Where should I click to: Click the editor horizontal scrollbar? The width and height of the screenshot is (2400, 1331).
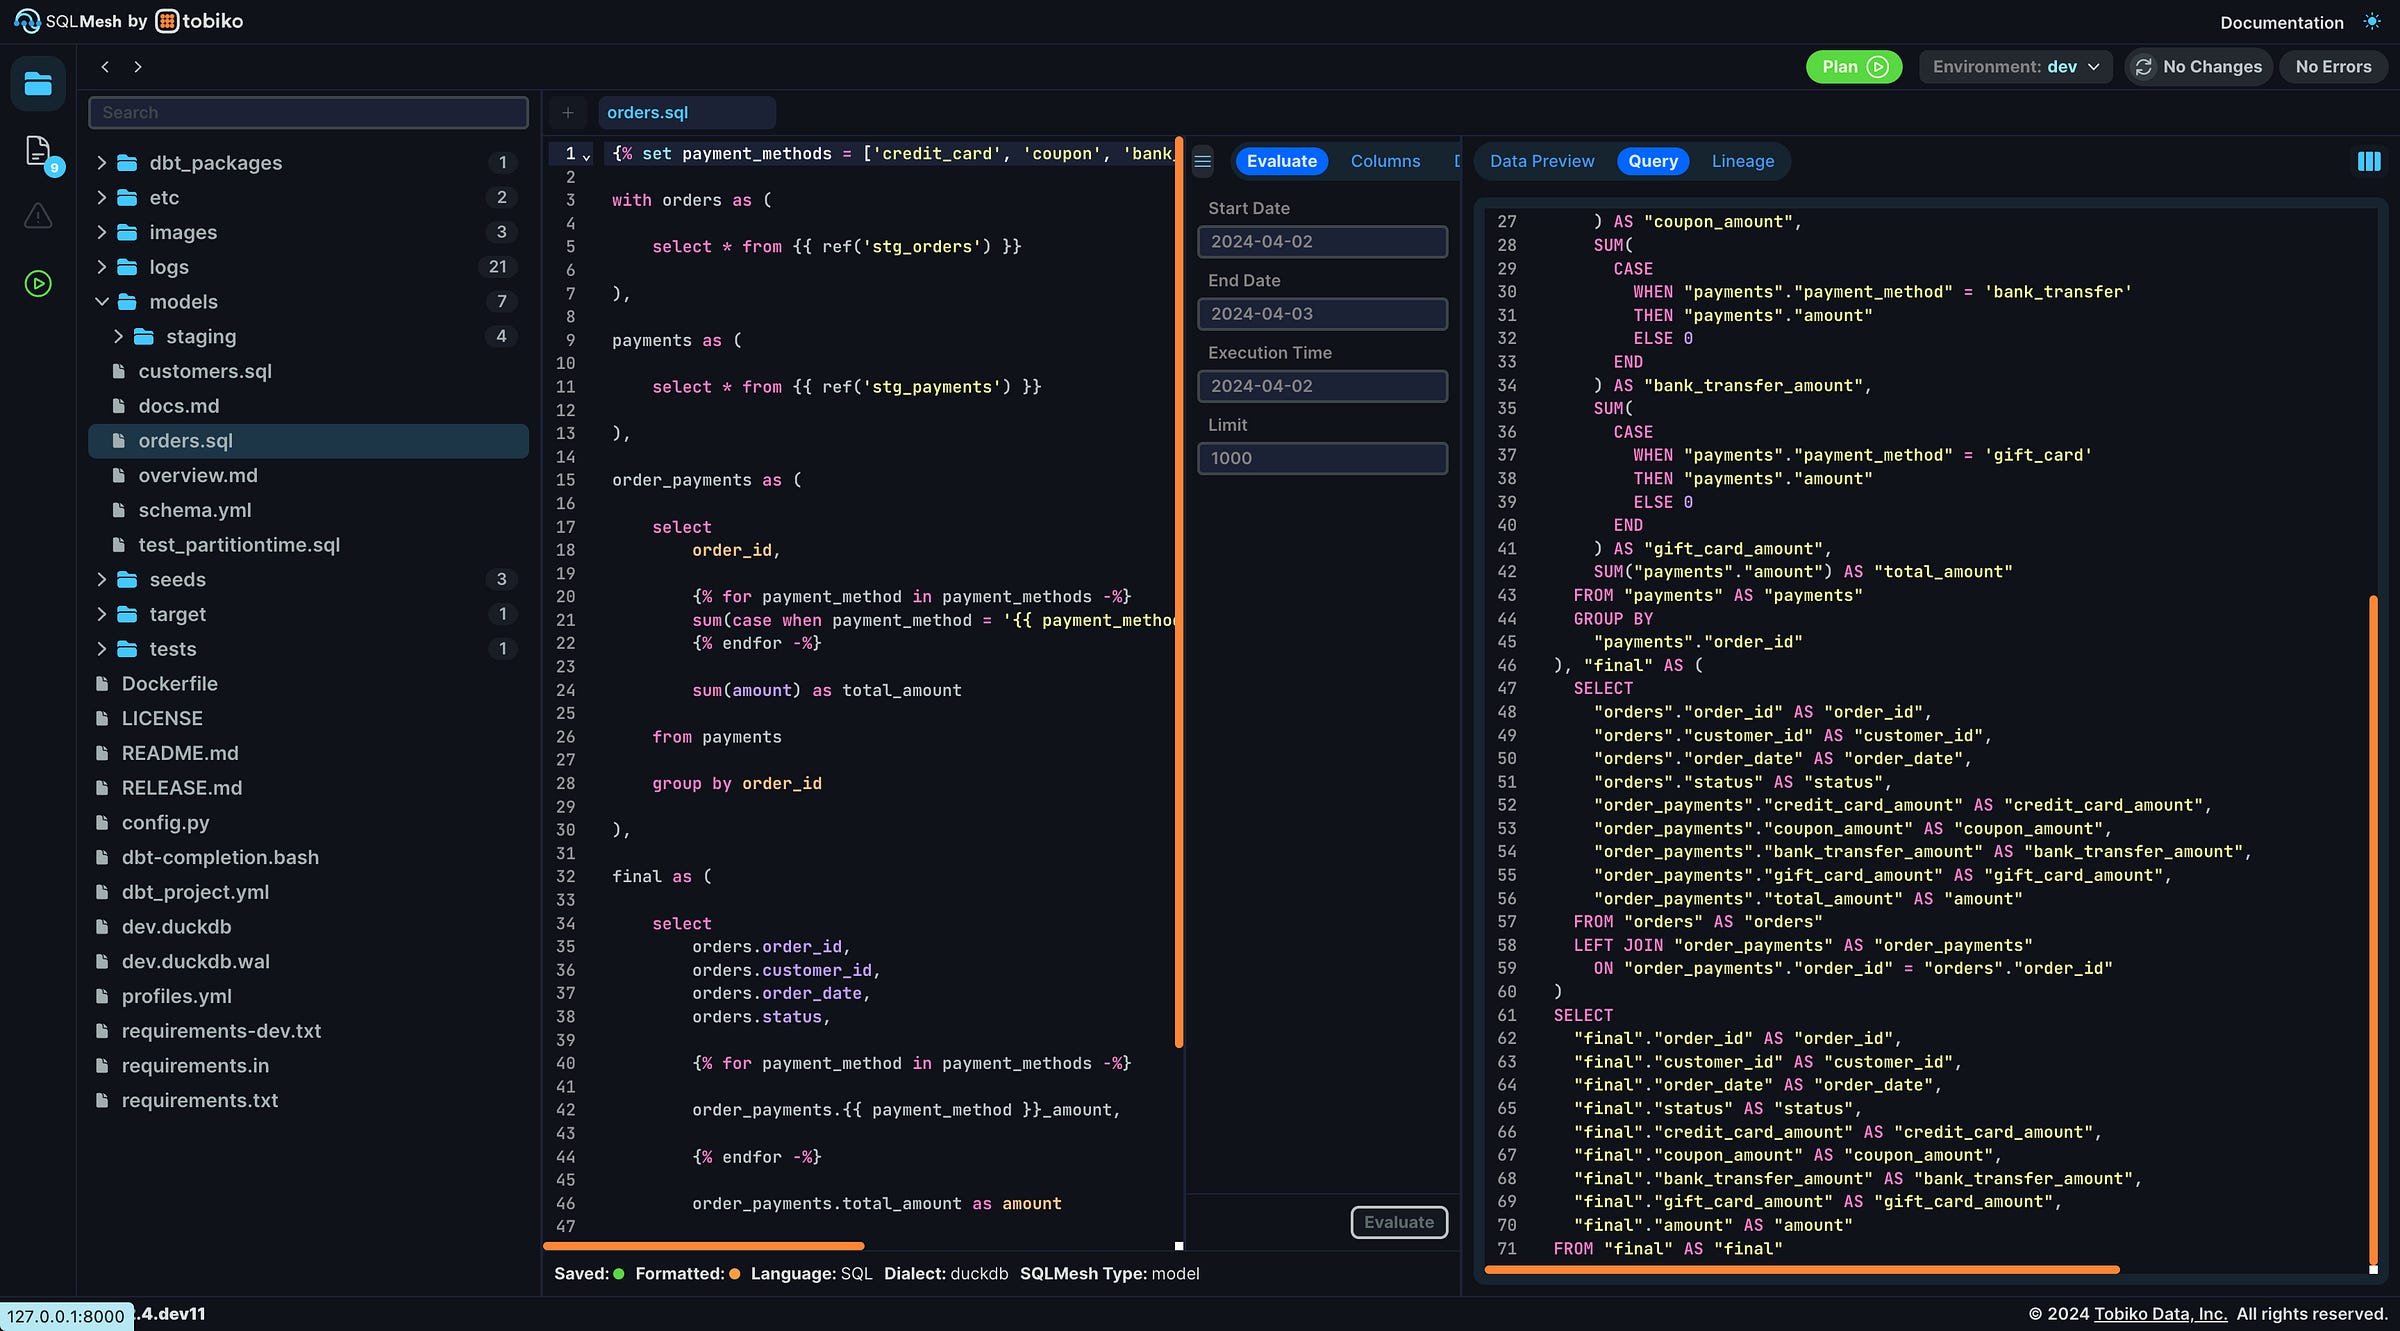704,1246
